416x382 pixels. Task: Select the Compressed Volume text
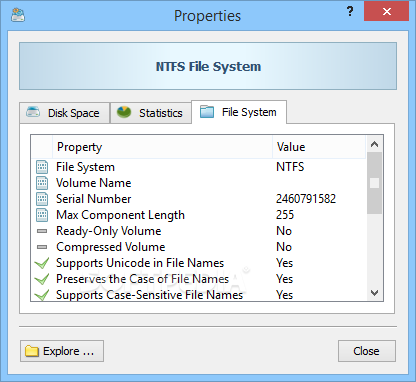(x=111, y=247)
